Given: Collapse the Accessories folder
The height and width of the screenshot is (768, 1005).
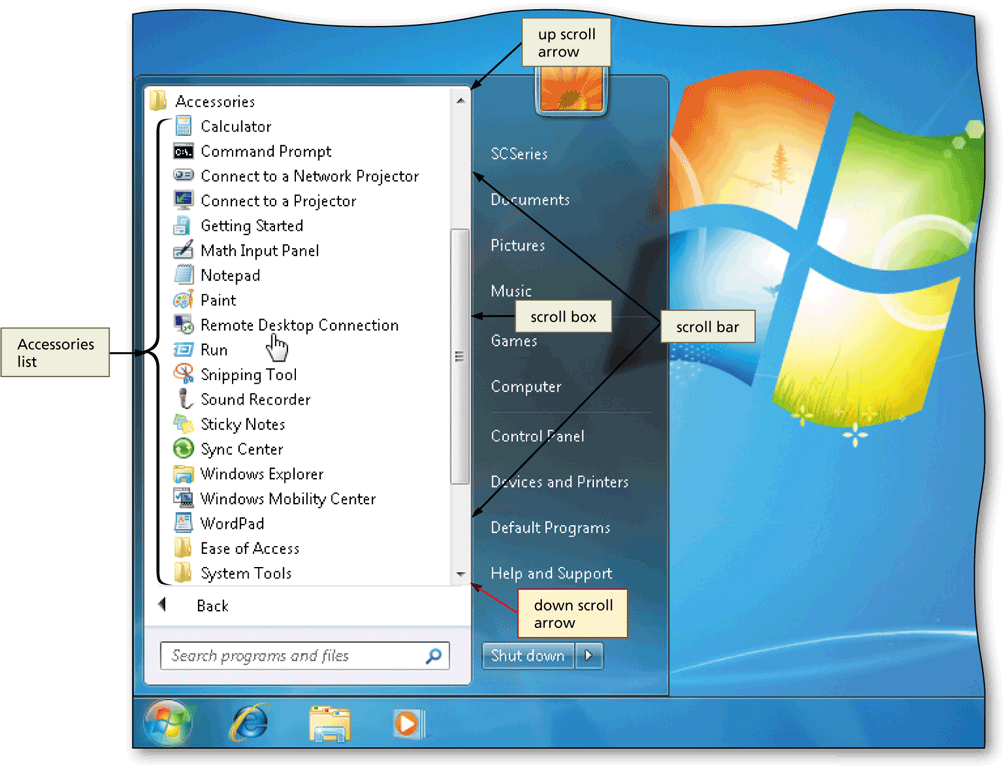Looking at the screenshot, I should click(x=203, y=101).
